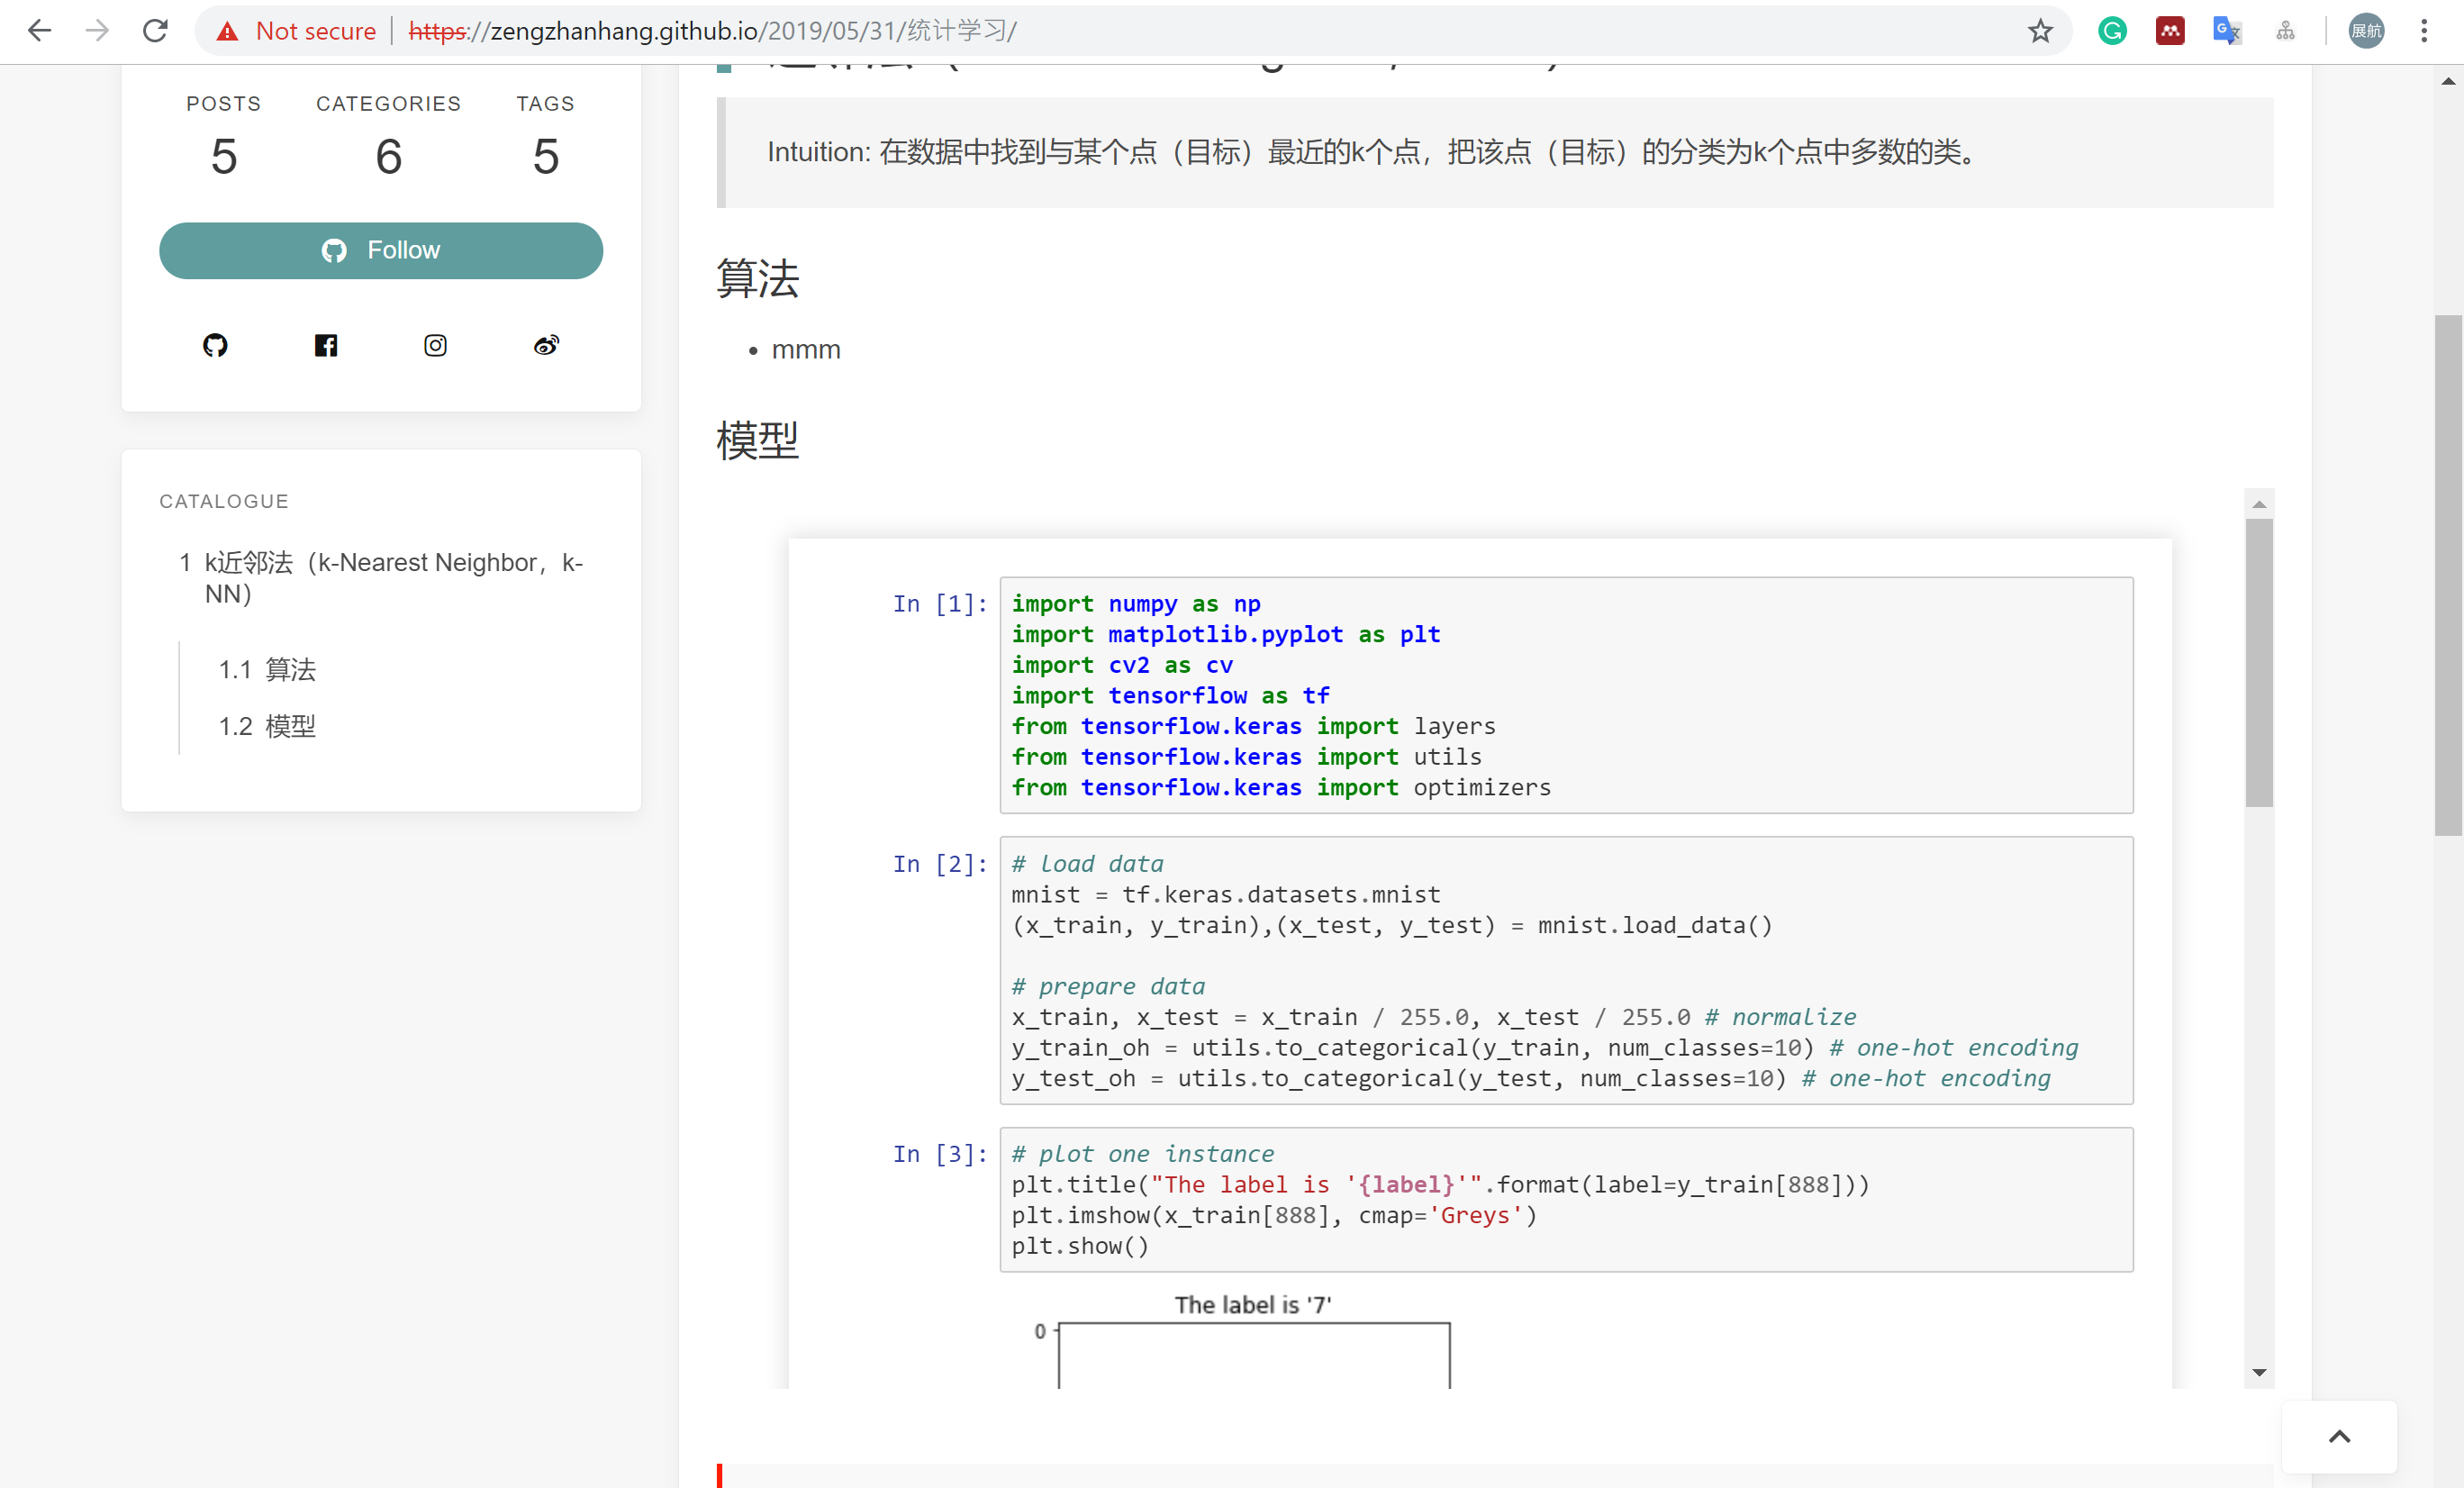
Task: Click the notebook's scroll-down arrow
Action: coord(2259,1372)
